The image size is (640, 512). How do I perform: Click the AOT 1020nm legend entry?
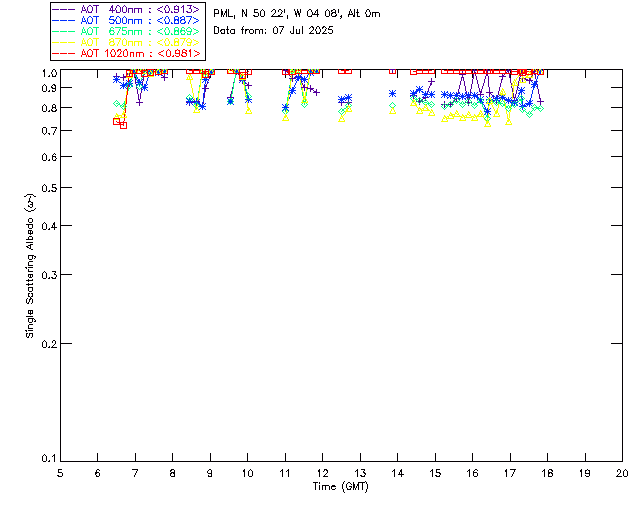coord(127,53)
